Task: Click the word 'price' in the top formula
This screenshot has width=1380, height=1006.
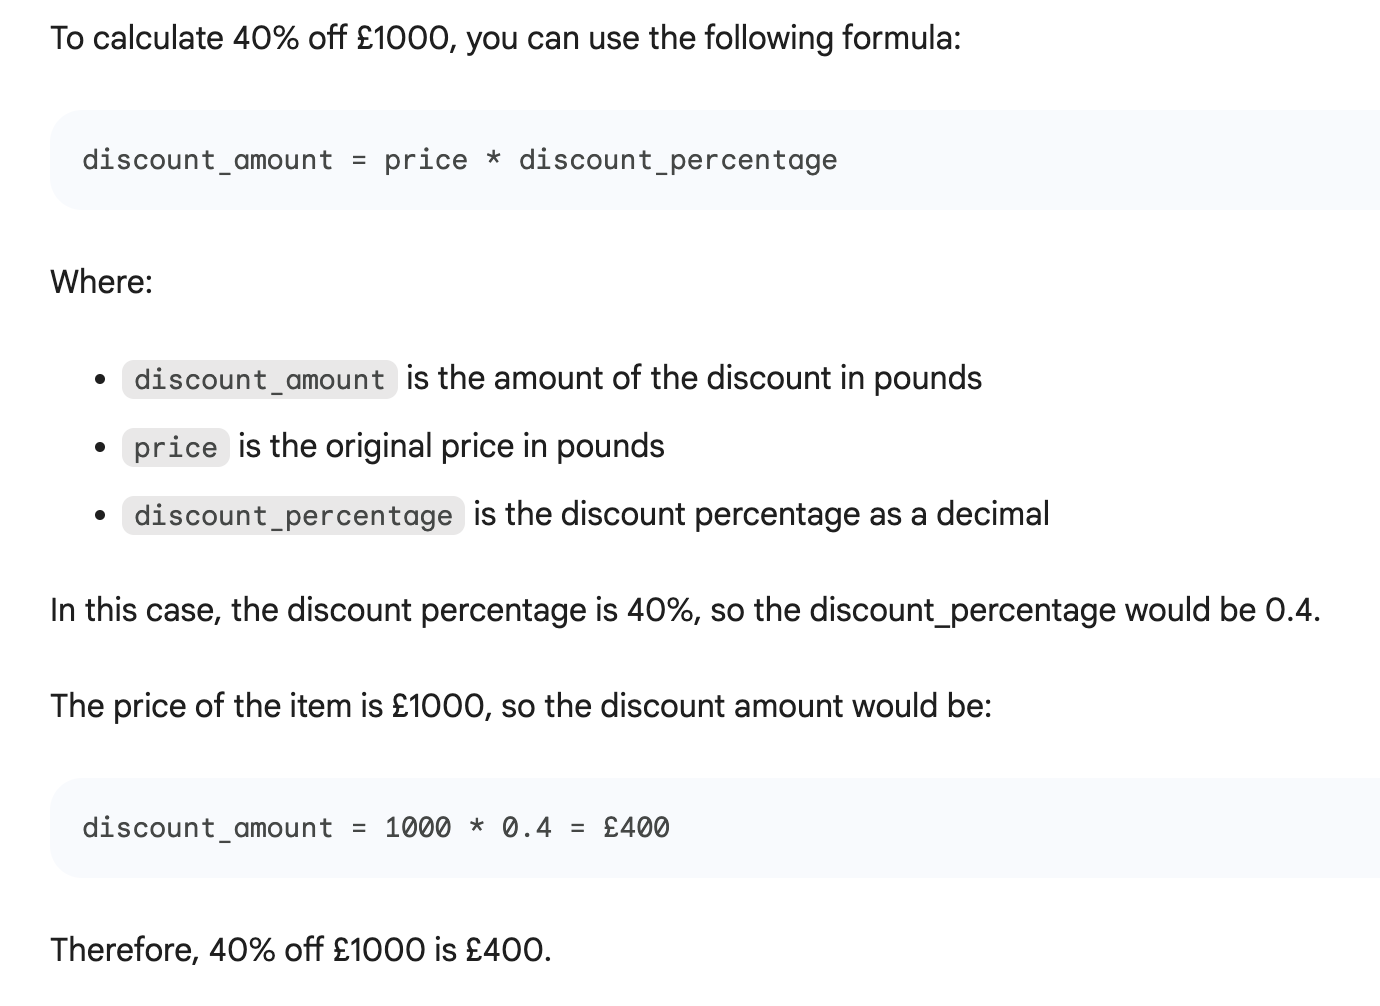Action: [x=425, y=160]
